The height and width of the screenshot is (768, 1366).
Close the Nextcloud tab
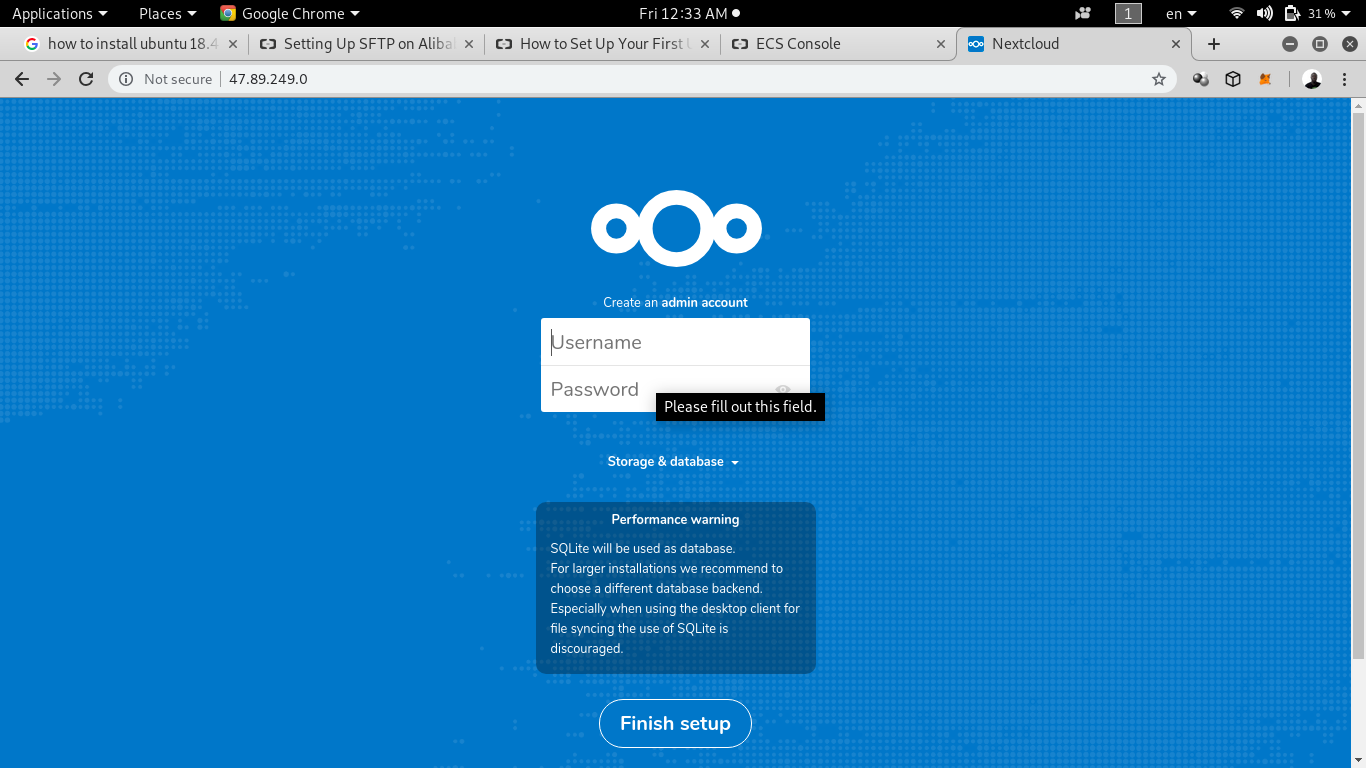1177,44
